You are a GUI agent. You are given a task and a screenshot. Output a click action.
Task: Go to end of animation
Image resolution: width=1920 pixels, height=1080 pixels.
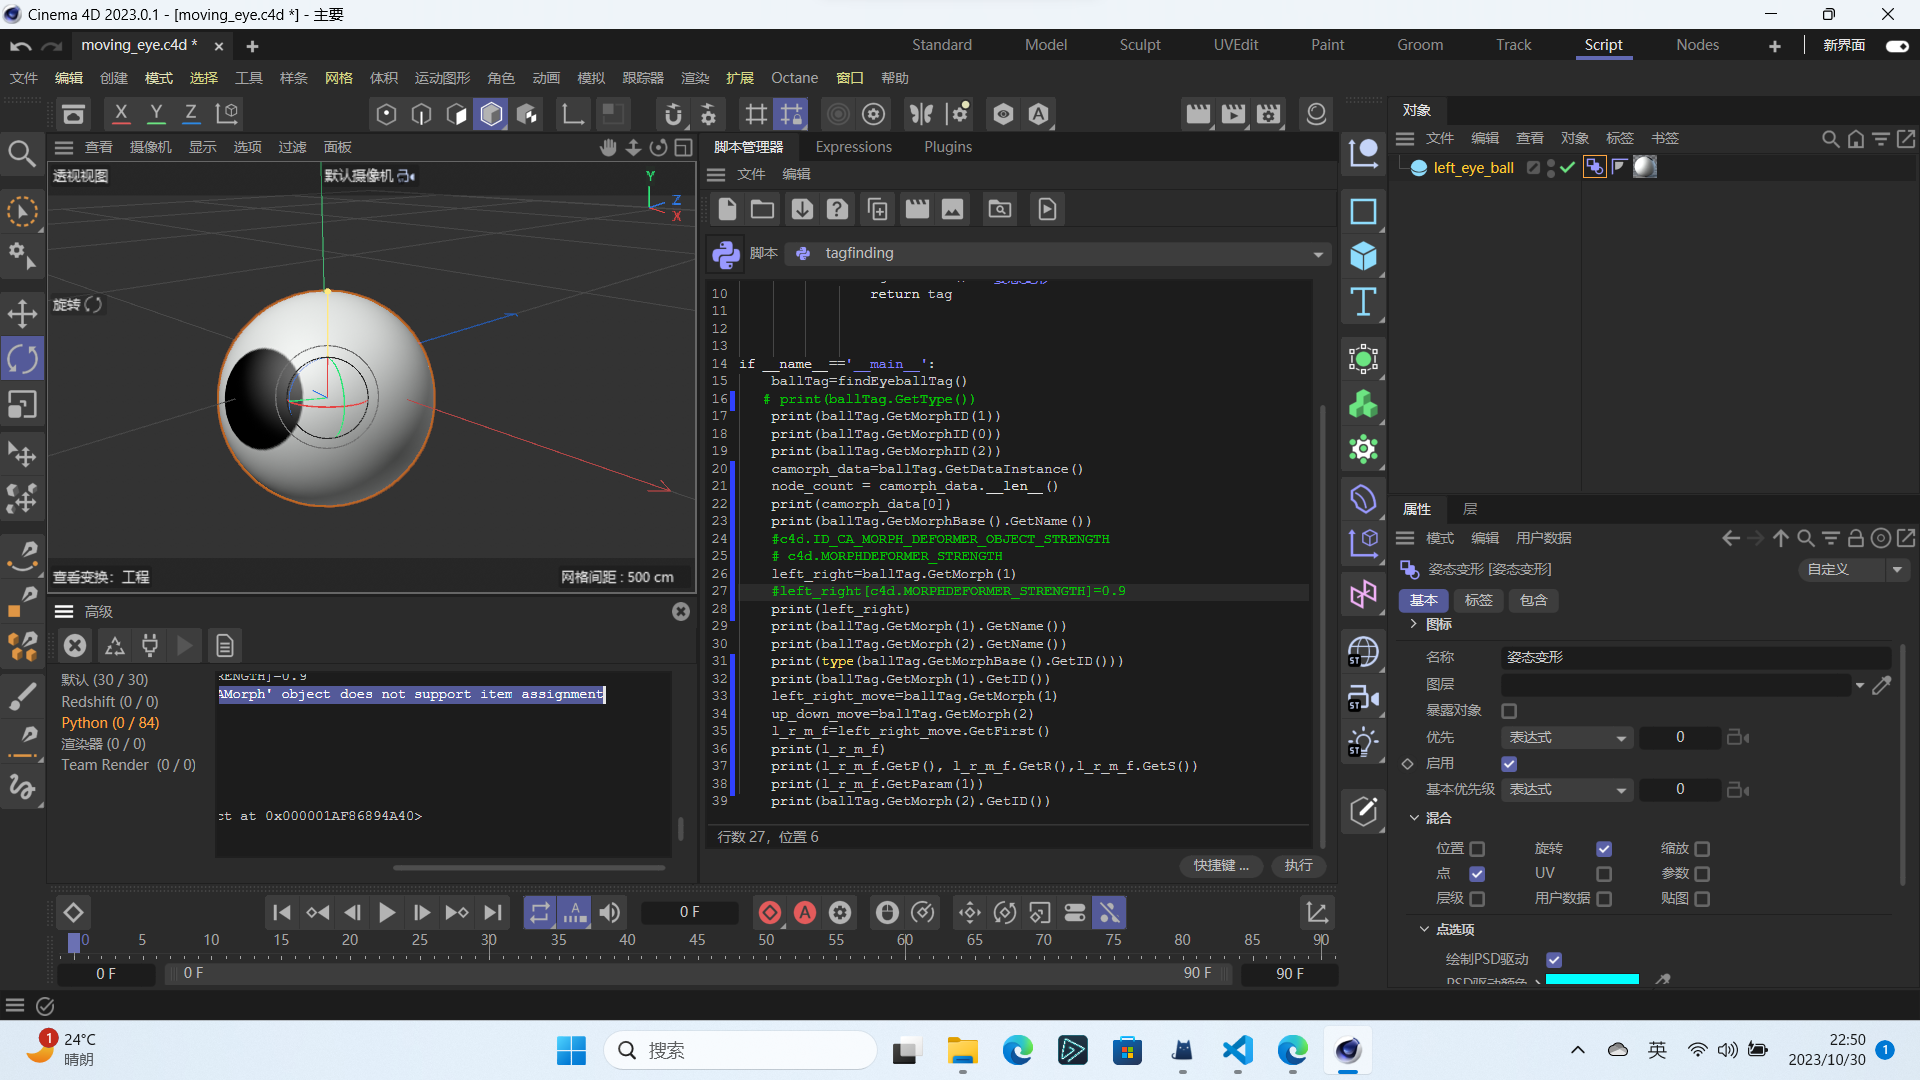[493, 912]
